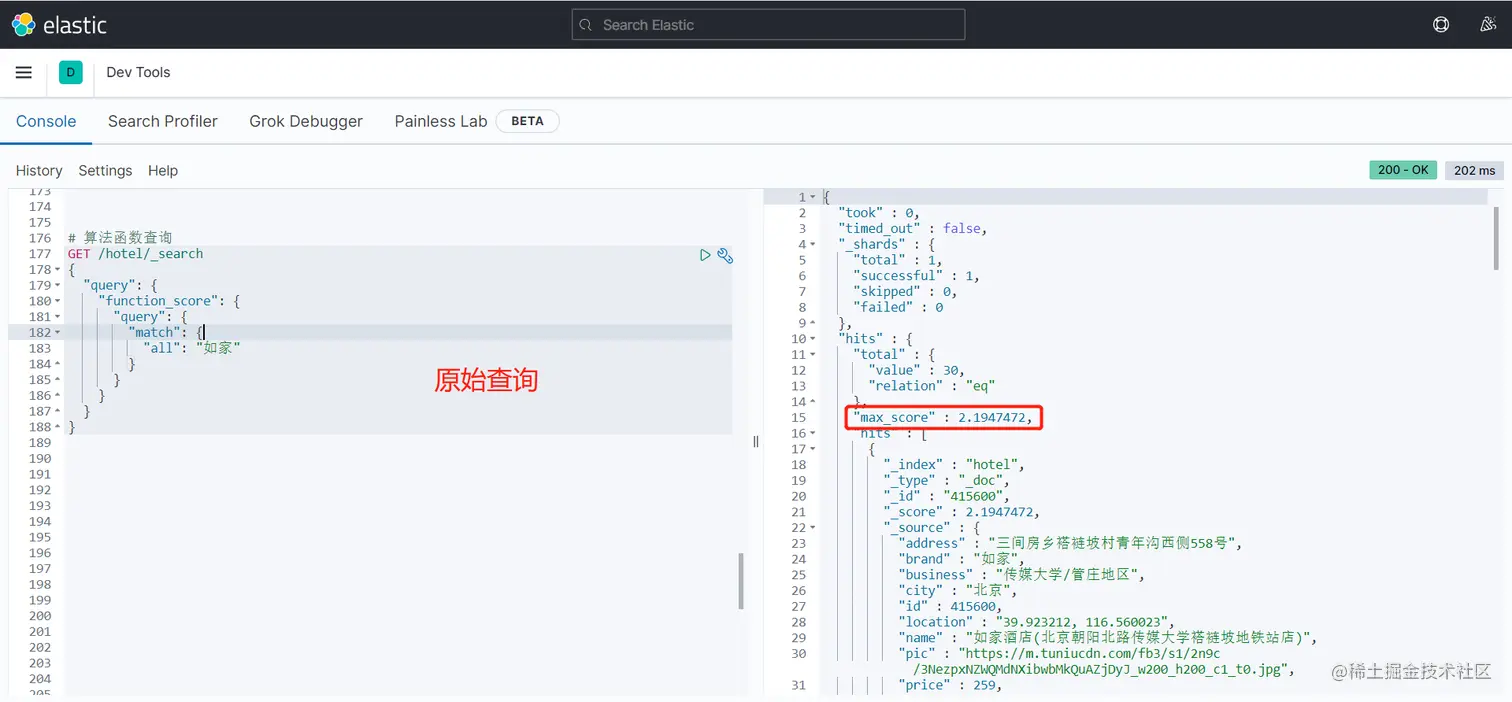This screenshot has height=702, width=1512.
Task: Collapse _shards block at response line 4
Action: 813,245
